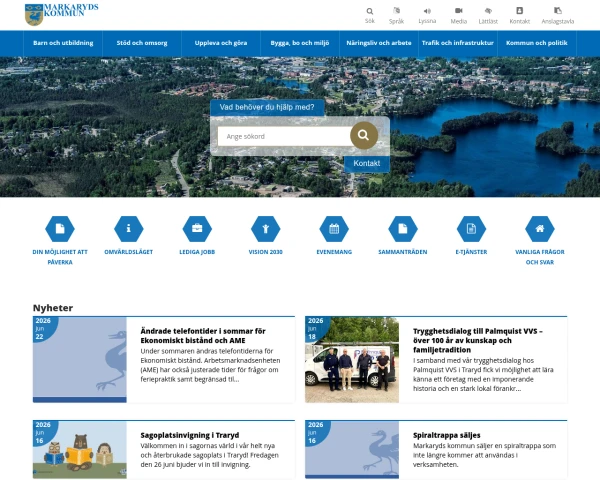This screenshot has height=480, width=600.
Task: Open the Spiraltrappa säljes news headline
Action: coord(447,435)
